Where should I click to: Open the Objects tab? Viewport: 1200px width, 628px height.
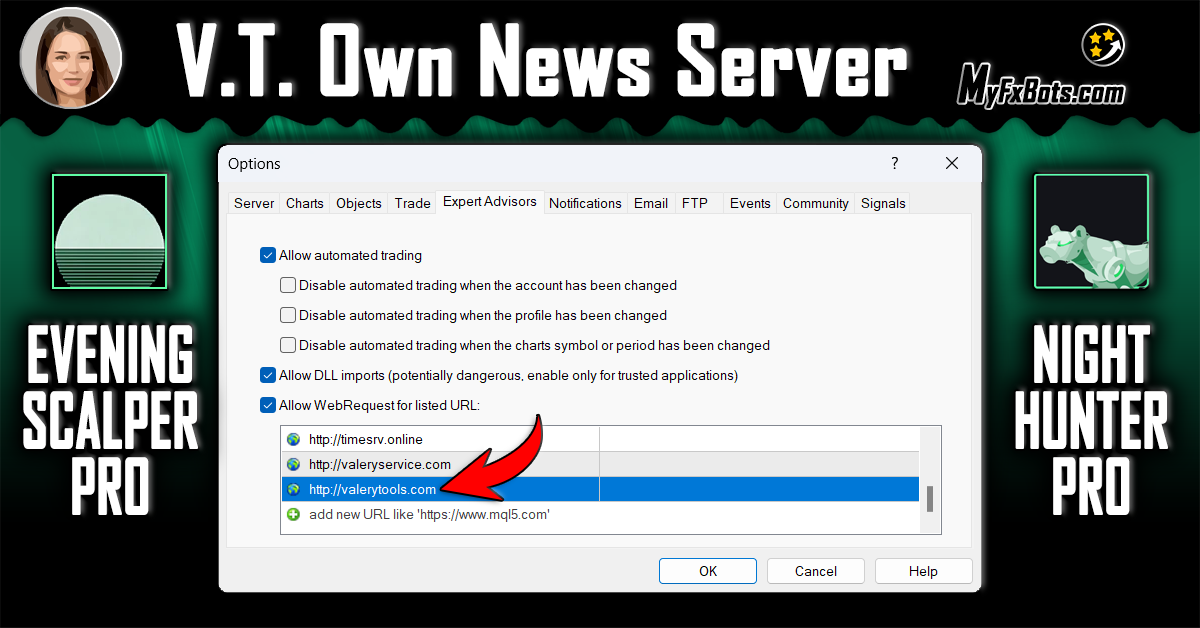(359, 203)
